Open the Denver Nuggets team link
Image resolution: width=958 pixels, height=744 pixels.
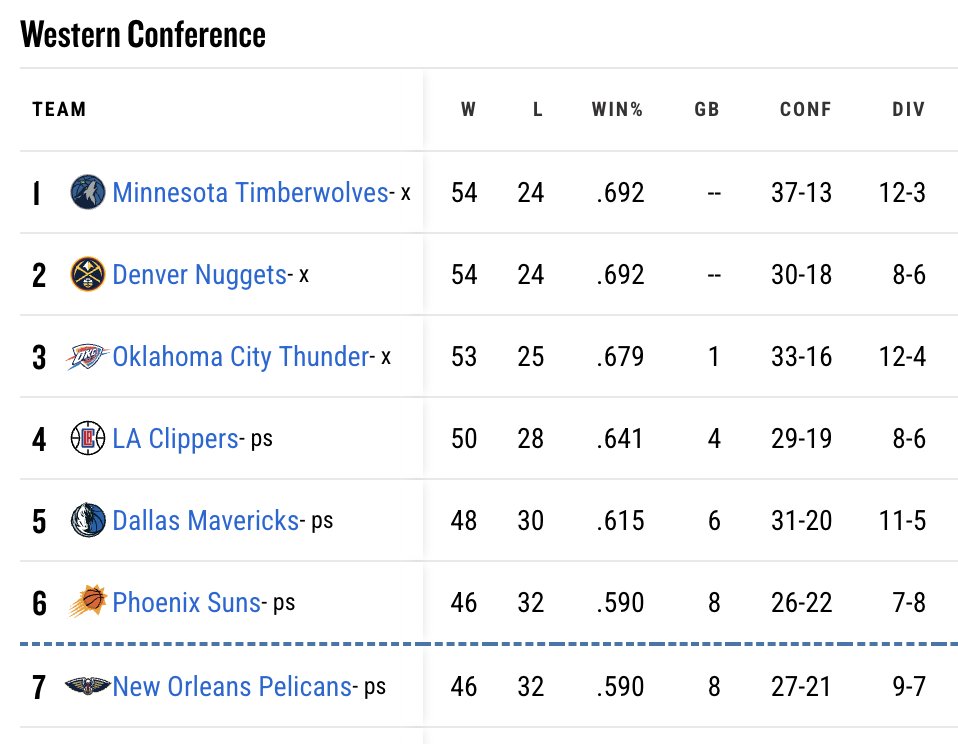pos(199,274)
